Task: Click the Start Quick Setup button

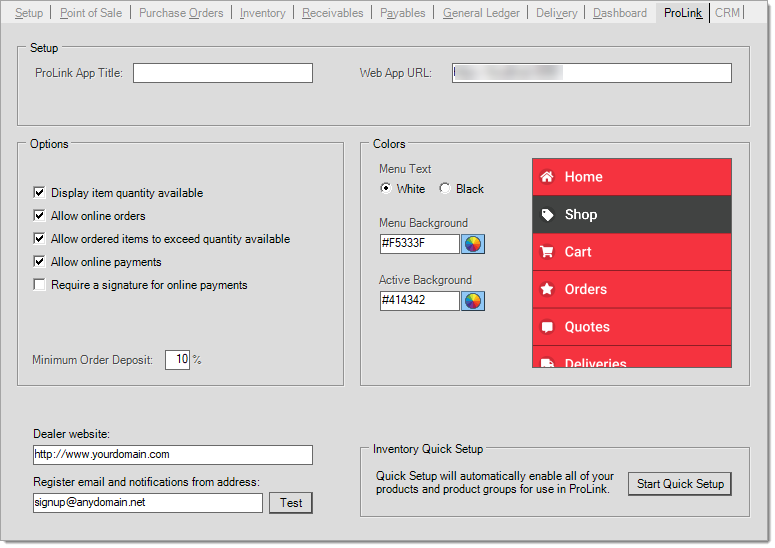Action: pyautogui.click(x=680, y=484)
